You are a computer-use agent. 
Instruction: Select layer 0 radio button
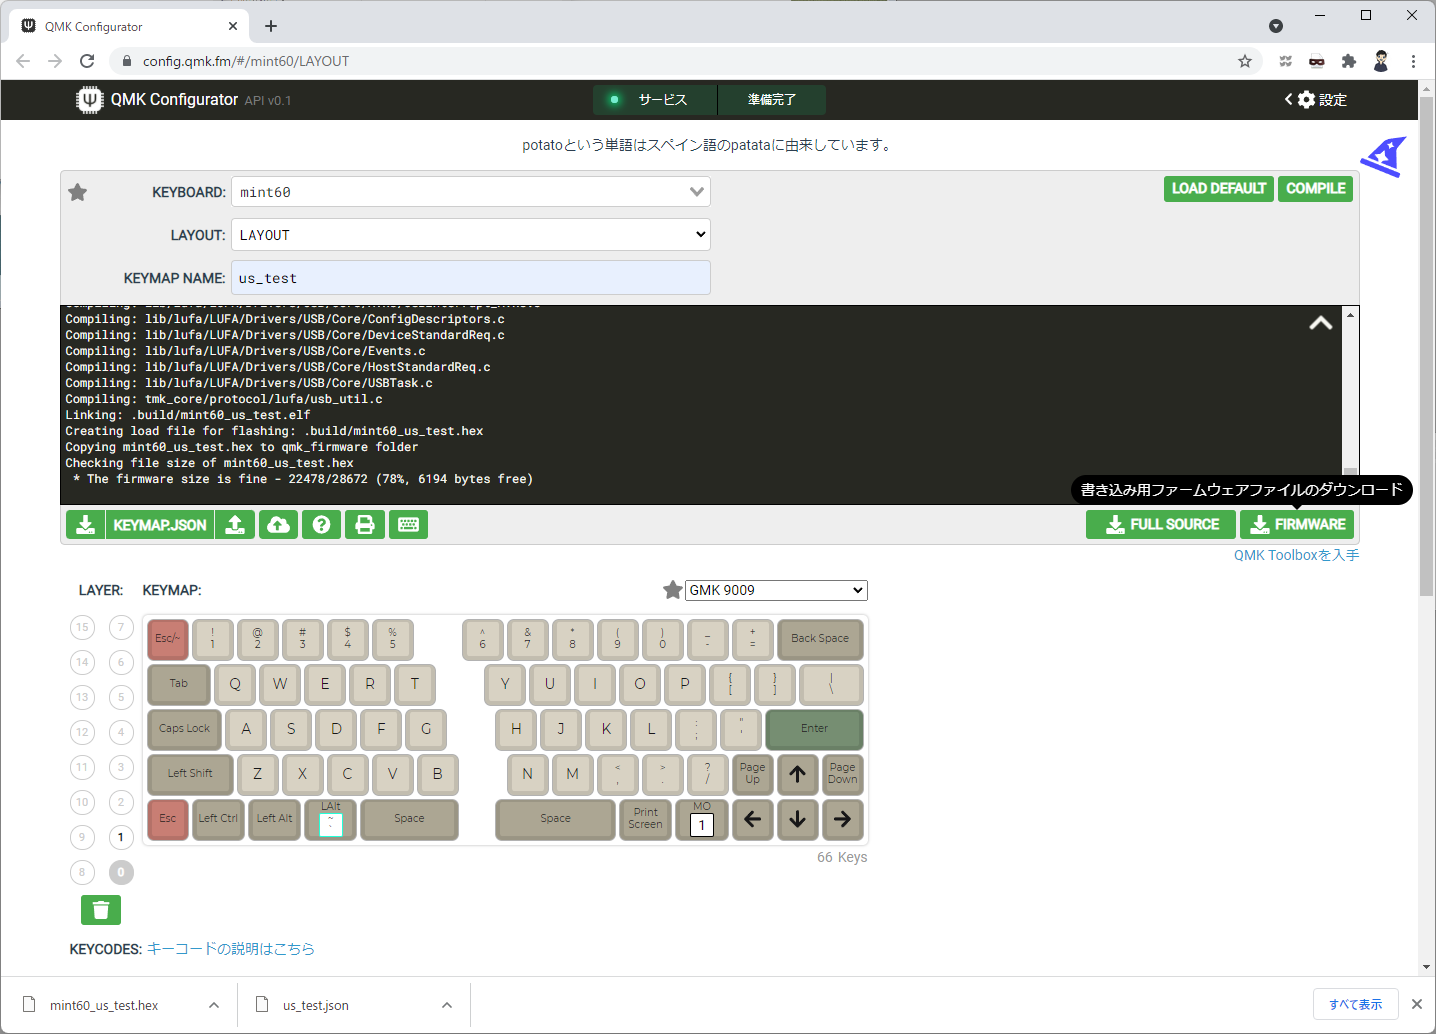click(121, 872)
